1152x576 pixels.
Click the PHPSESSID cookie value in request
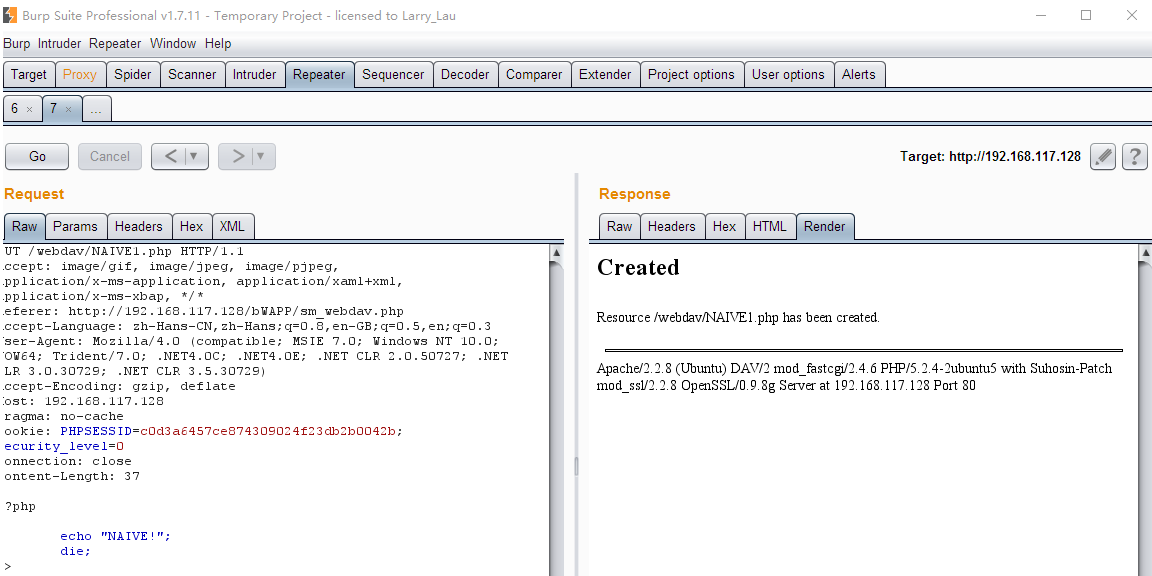tap(270, 431)
